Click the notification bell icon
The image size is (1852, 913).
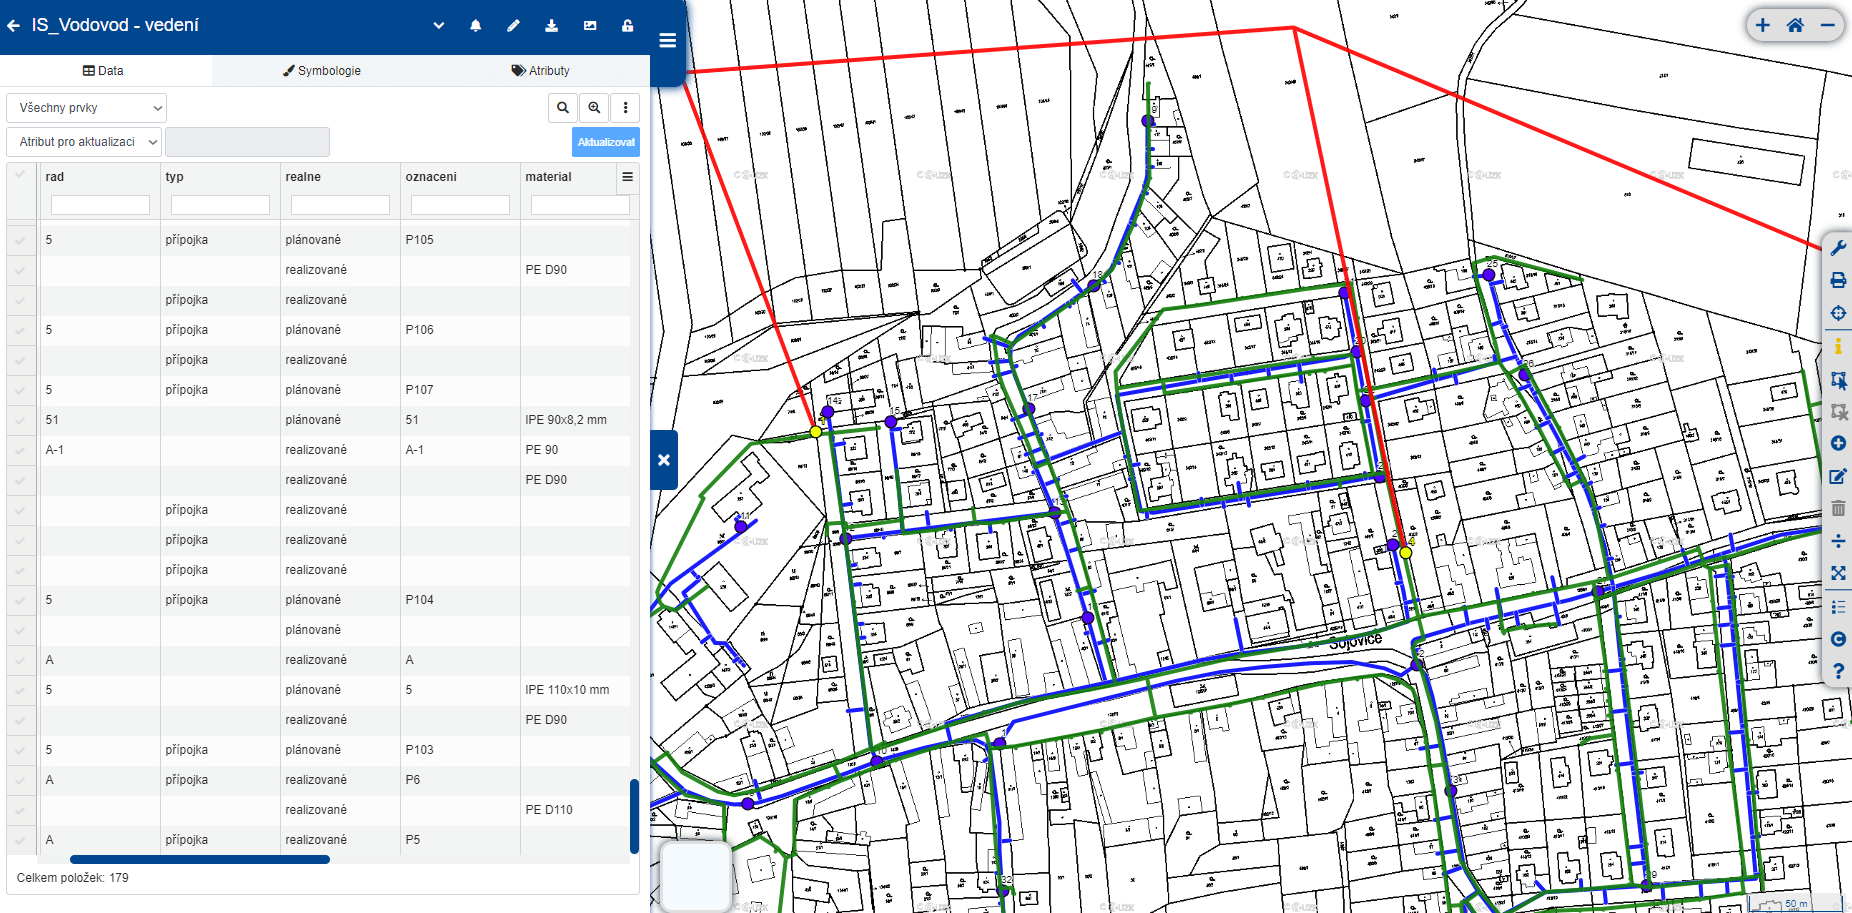click(475, 26)
